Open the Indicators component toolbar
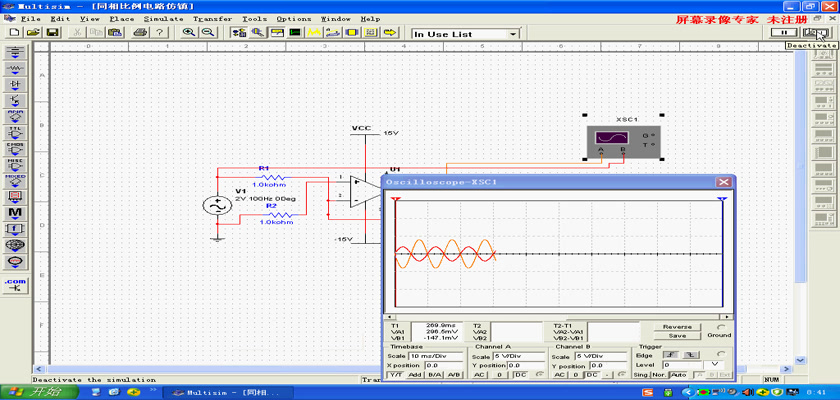Screen dimensions: 840x400 pyautogui.click(x=16, y=197)
